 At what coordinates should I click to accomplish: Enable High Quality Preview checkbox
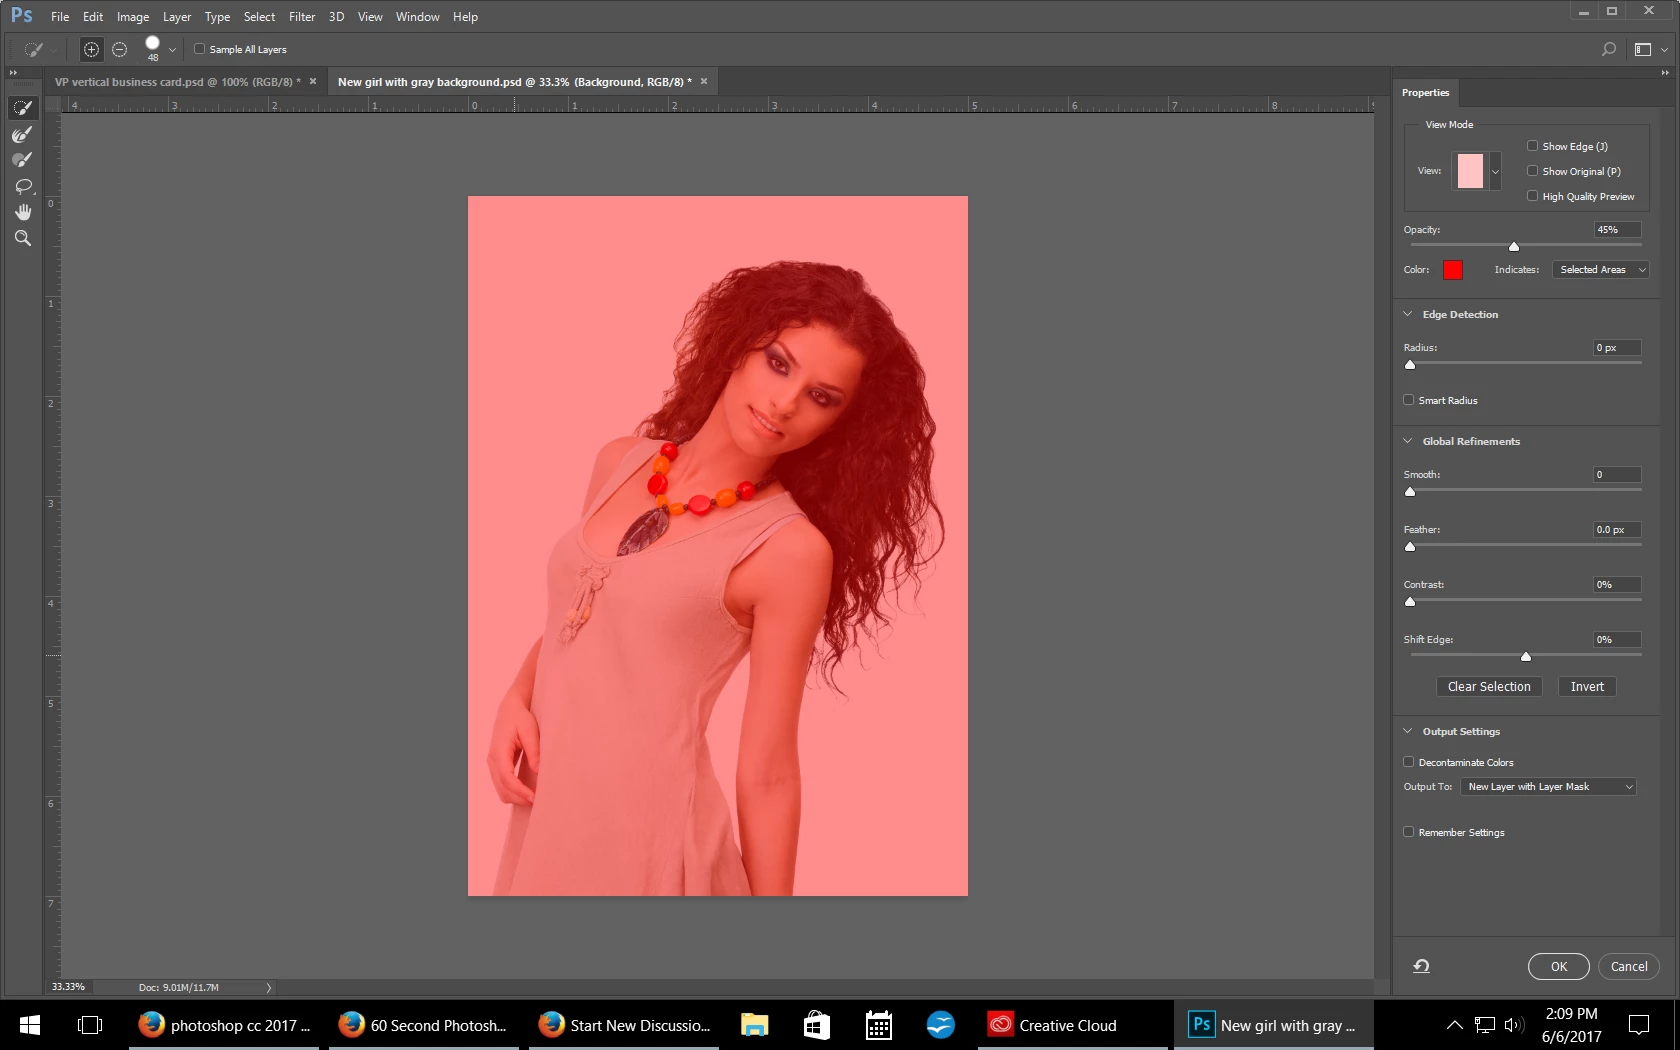click(x=1532, y=196)
